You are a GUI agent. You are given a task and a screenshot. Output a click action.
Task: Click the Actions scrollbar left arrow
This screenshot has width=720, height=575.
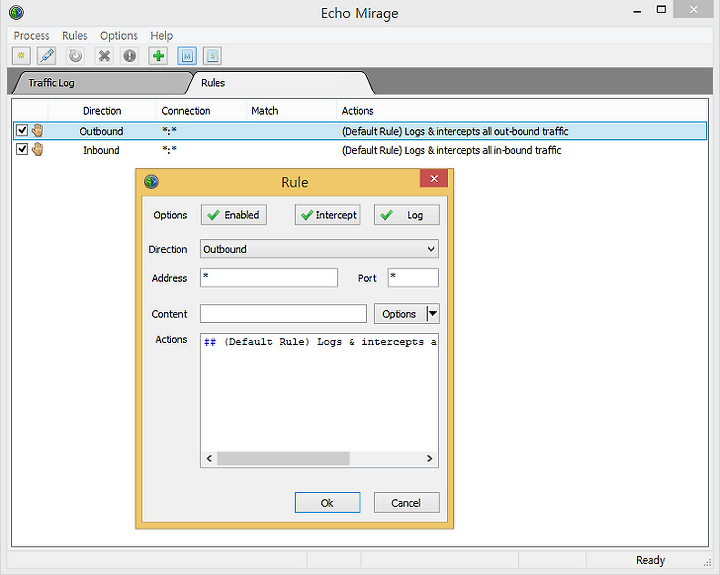pos(209,458)
